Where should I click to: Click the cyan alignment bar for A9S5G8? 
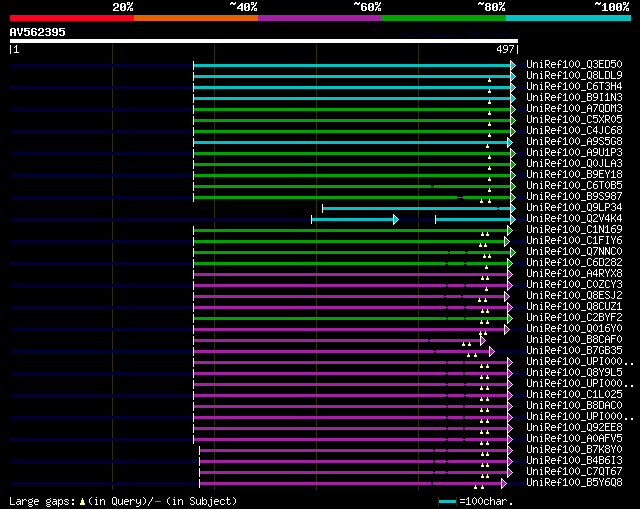click(x=351, y=142)
